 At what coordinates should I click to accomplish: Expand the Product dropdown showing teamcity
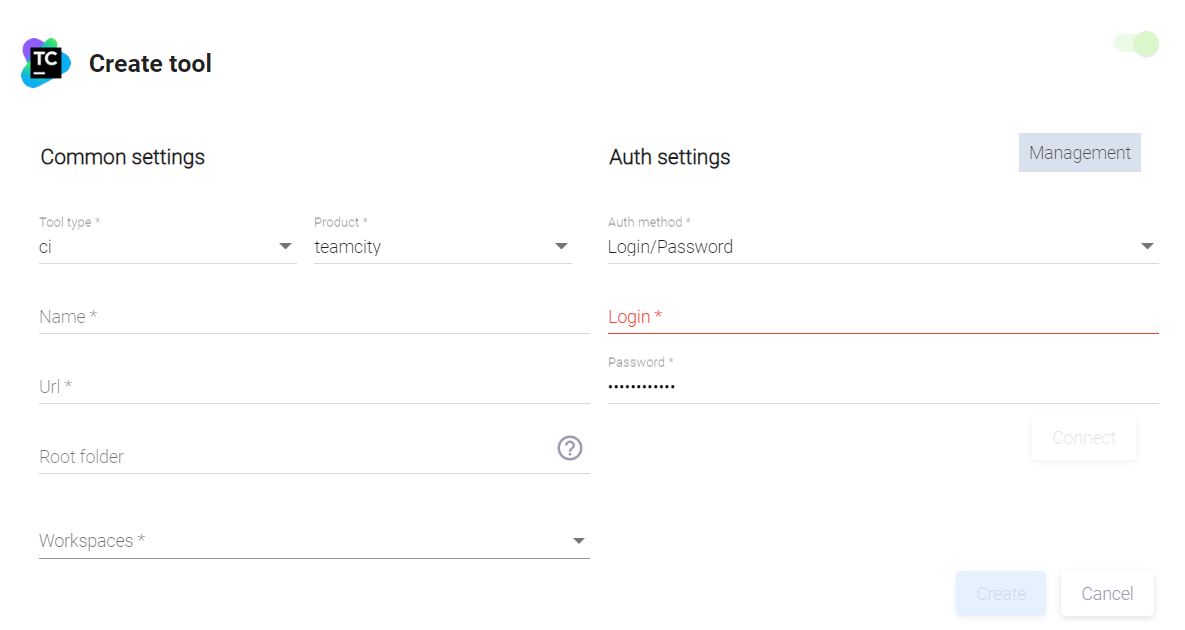point(442,247)
